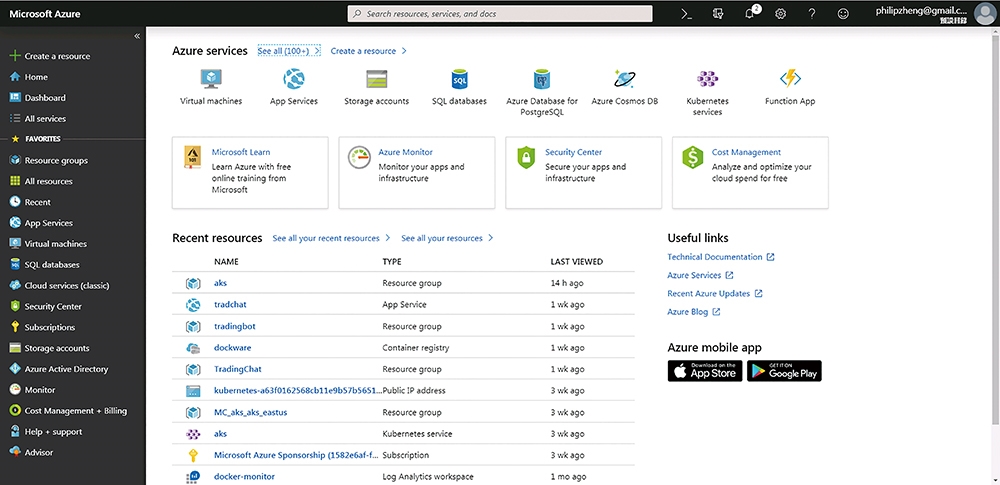The image size is (1000, 485).
Task: Click the Download on the App Store badge
Action: 705,371
